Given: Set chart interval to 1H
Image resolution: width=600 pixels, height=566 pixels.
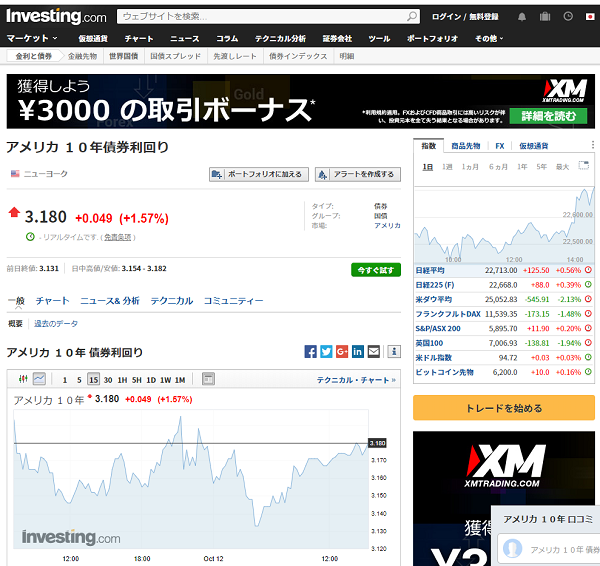Looking at the screenshot, I should [x=122, y=380].
